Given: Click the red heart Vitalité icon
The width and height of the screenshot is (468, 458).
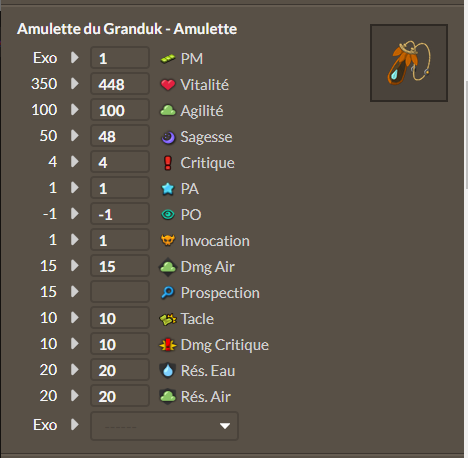Looking at the screenshot, I should coord(168,85).
